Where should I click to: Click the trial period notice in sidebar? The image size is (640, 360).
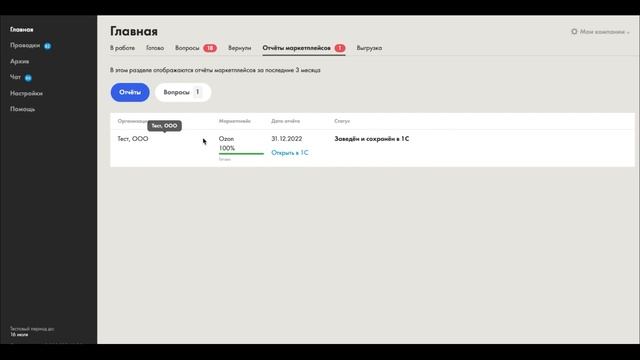click(x=32, y=331)
